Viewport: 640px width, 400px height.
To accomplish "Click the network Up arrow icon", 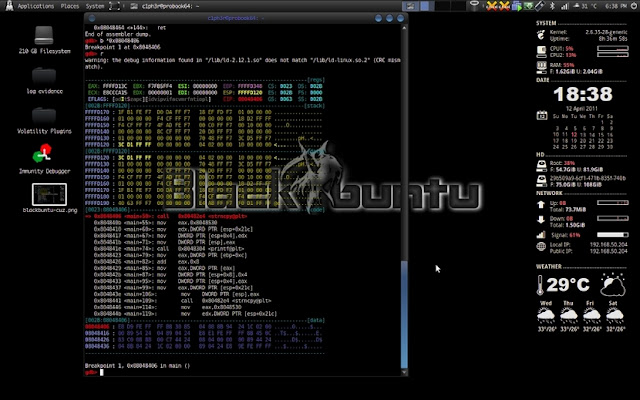I will (x=541, y=204).
